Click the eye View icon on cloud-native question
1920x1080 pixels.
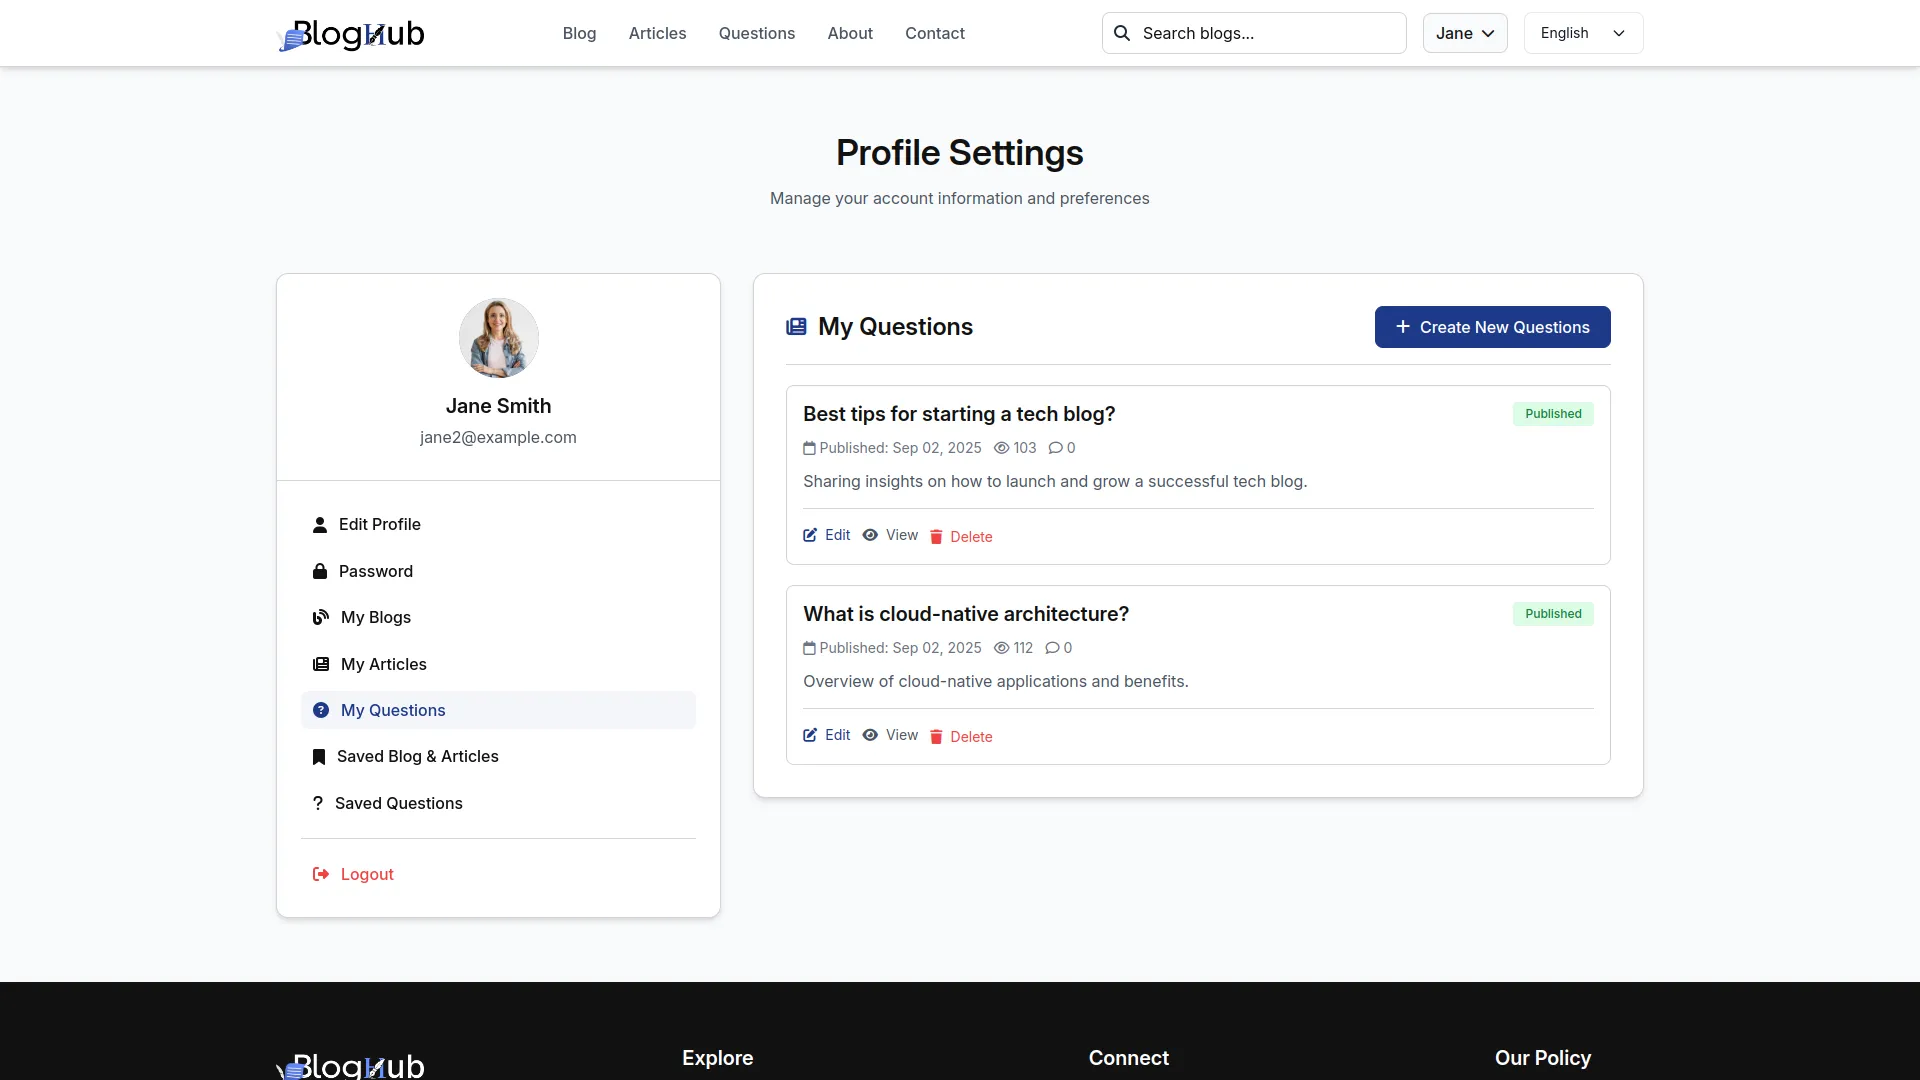[870, 735]
